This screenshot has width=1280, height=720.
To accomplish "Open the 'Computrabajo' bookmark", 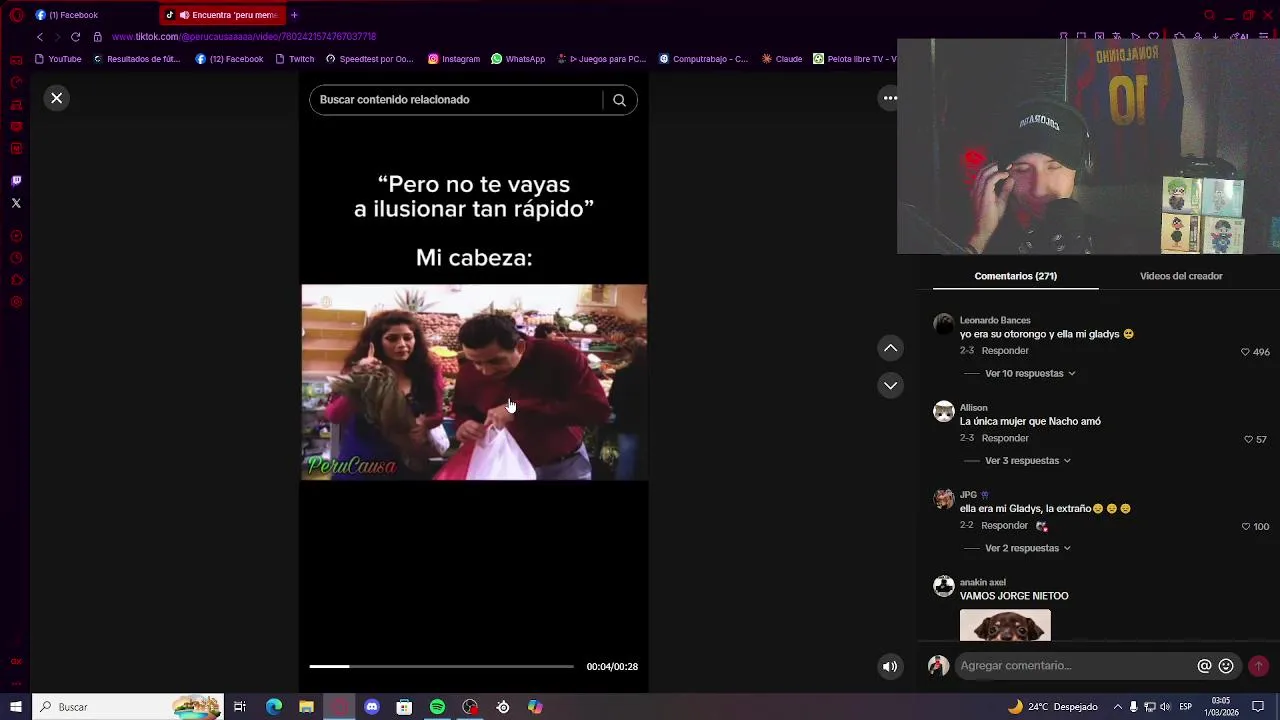I will coord(703,59).
